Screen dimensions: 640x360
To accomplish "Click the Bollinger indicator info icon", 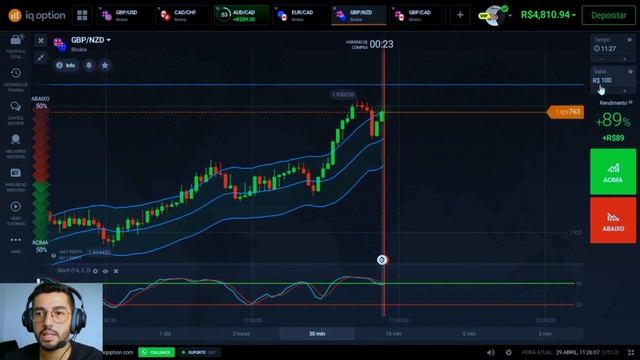I will click(x=53, y=256).
